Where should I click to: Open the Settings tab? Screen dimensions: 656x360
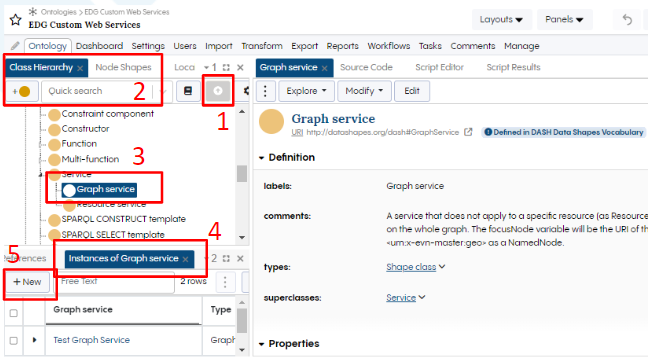(x=148, y=46)
